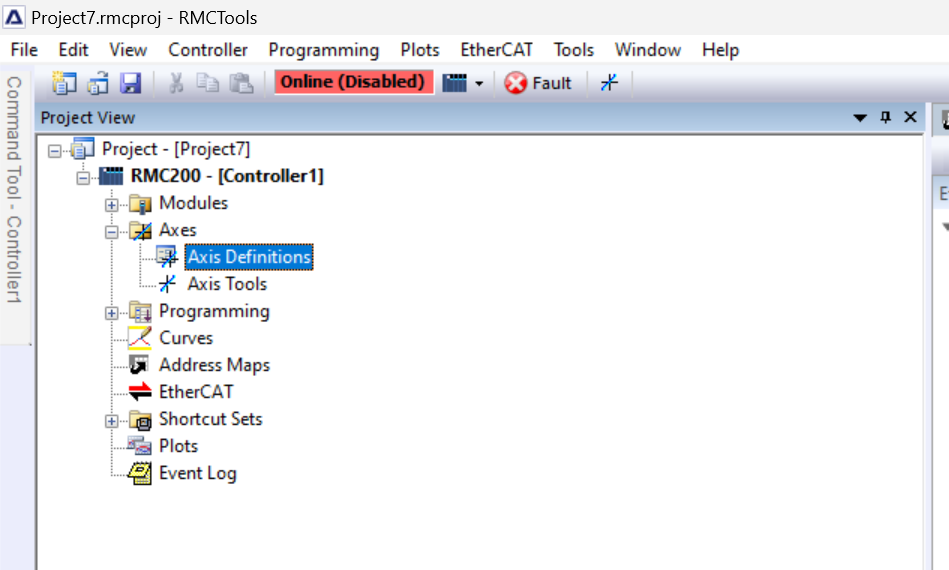Click the Open Project toolbar icon
Screen dimensions: 949x570
coord(97,83)
